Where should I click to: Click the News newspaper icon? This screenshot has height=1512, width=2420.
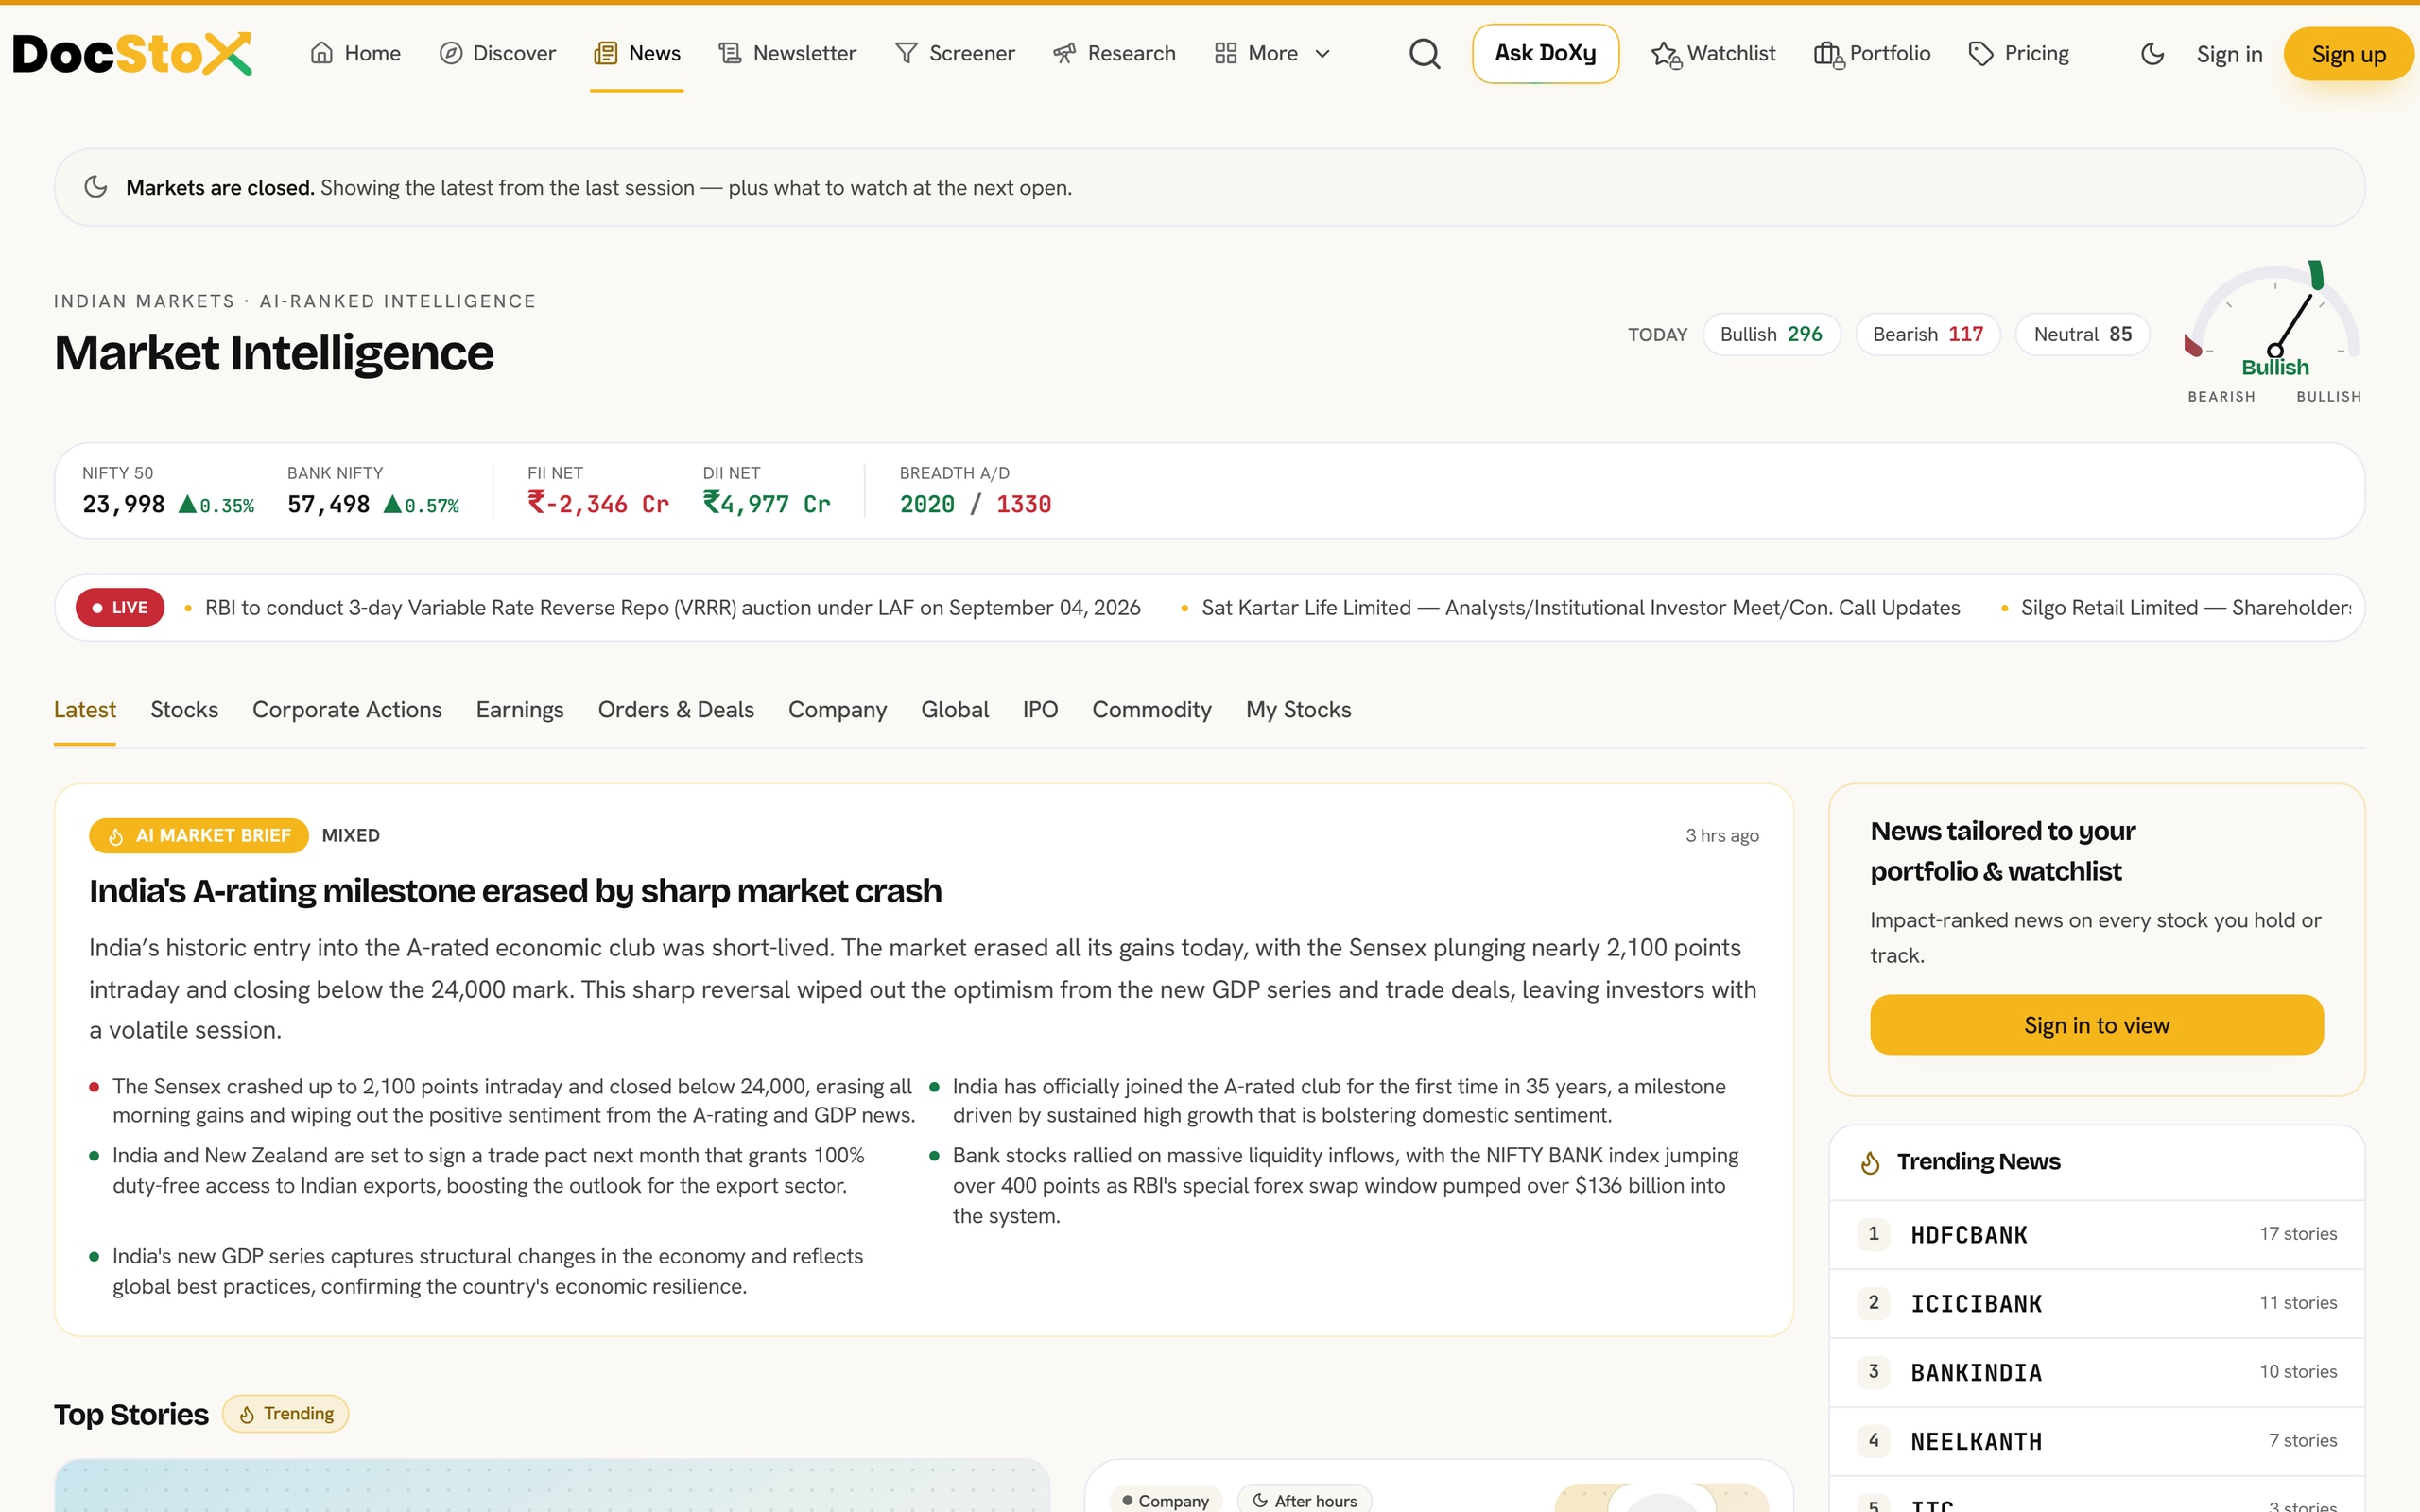tap(605, 53)
